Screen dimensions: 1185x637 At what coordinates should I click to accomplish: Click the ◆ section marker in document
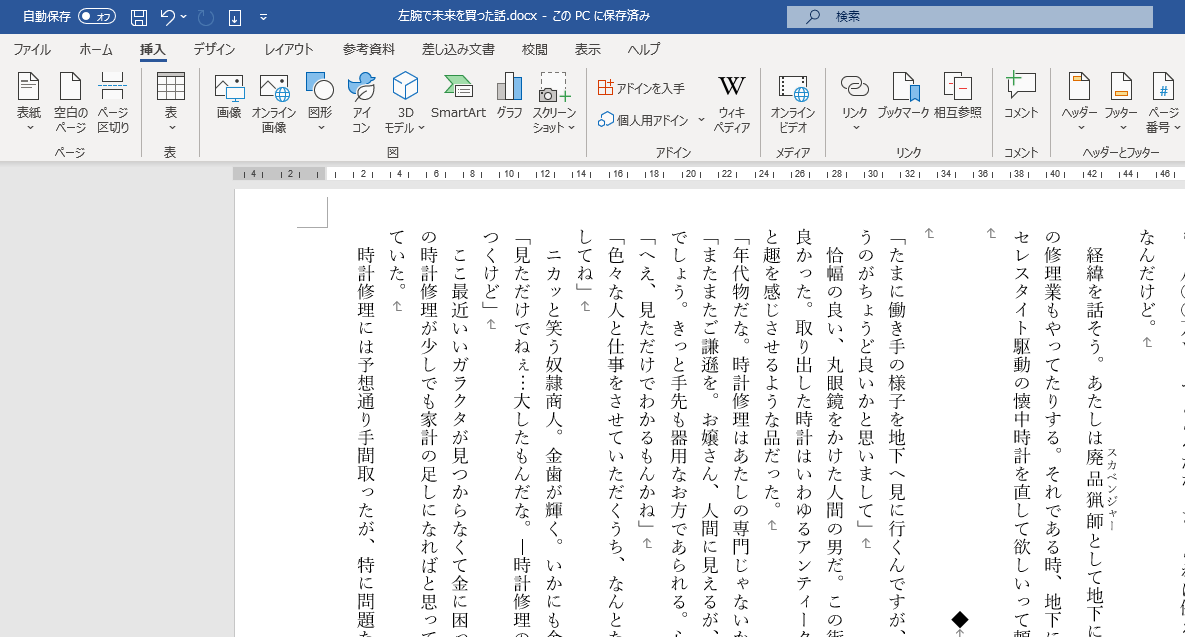click(960, 620)
